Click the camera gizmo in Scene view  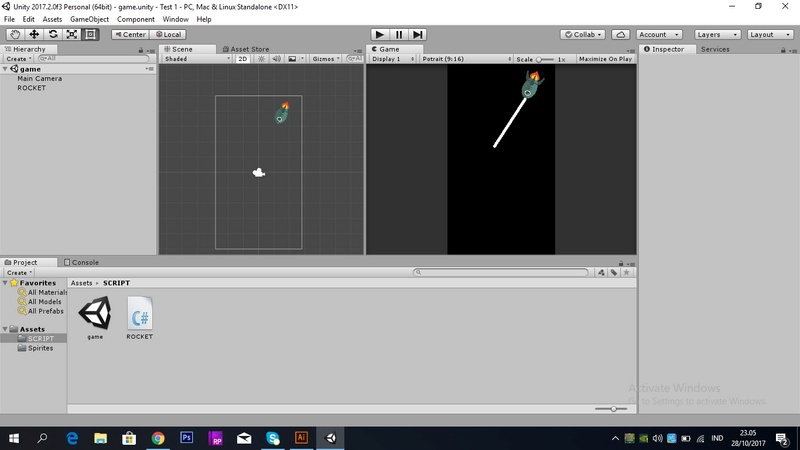pyautogui.click(x=259, y=172)
